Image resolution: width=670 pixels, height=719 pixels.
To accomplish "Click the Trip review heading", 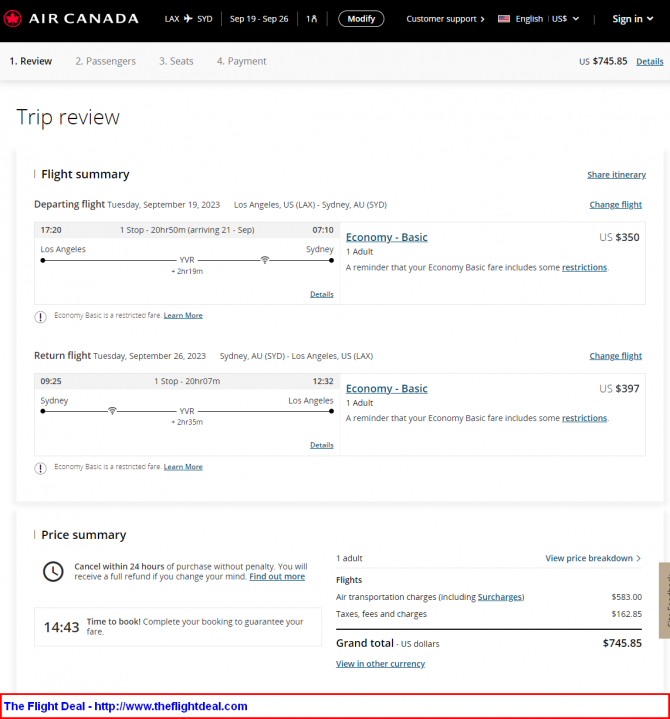I will pyautogui.click(x=68, y=117).
